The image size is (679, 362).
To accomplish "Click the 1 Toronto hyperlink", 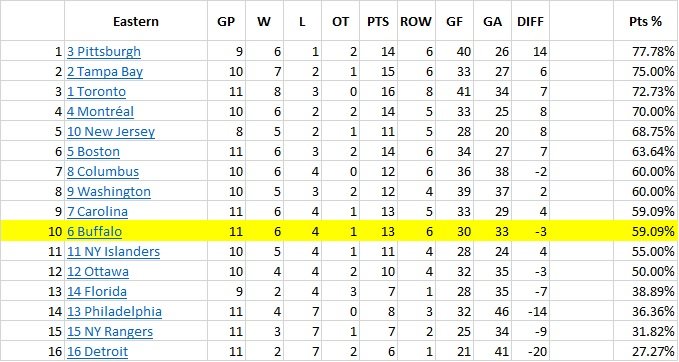I will [97, 92].
